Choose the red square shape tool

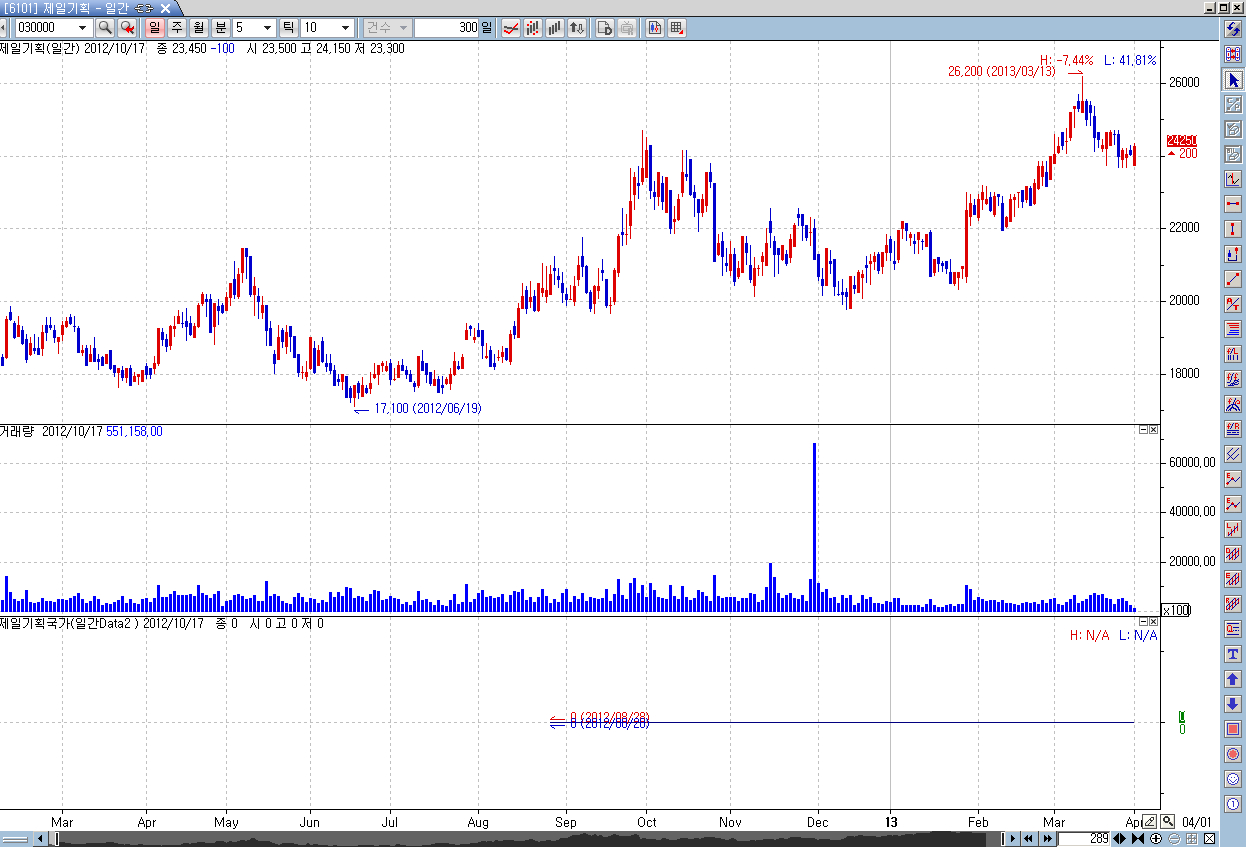click(1233, 729)
